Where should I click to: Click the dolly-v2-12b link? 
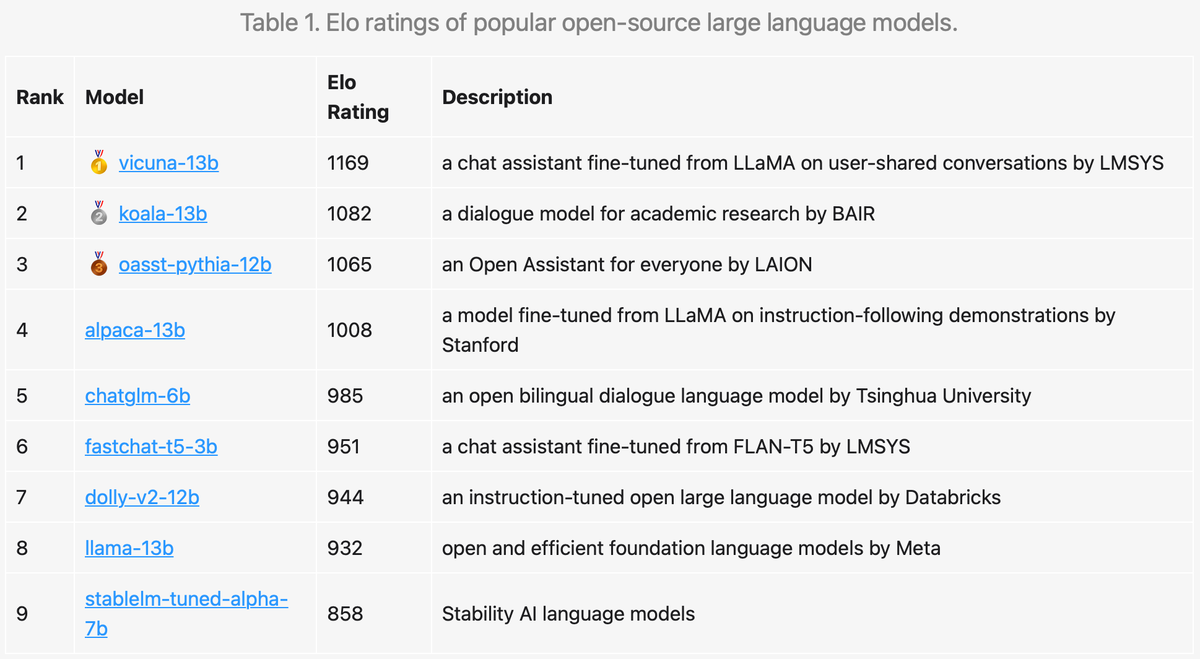tap(142, 497)
